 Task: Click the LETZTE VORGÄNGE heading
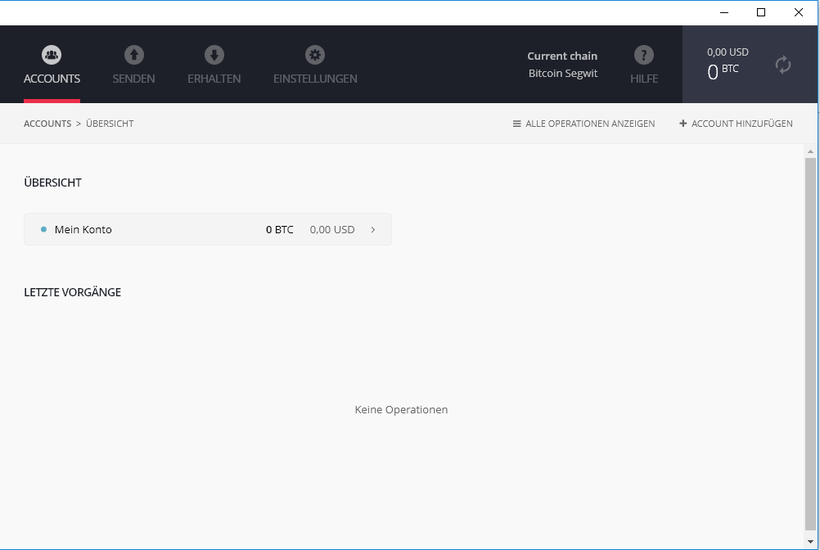pyautogui.click(x=72, y=292)
